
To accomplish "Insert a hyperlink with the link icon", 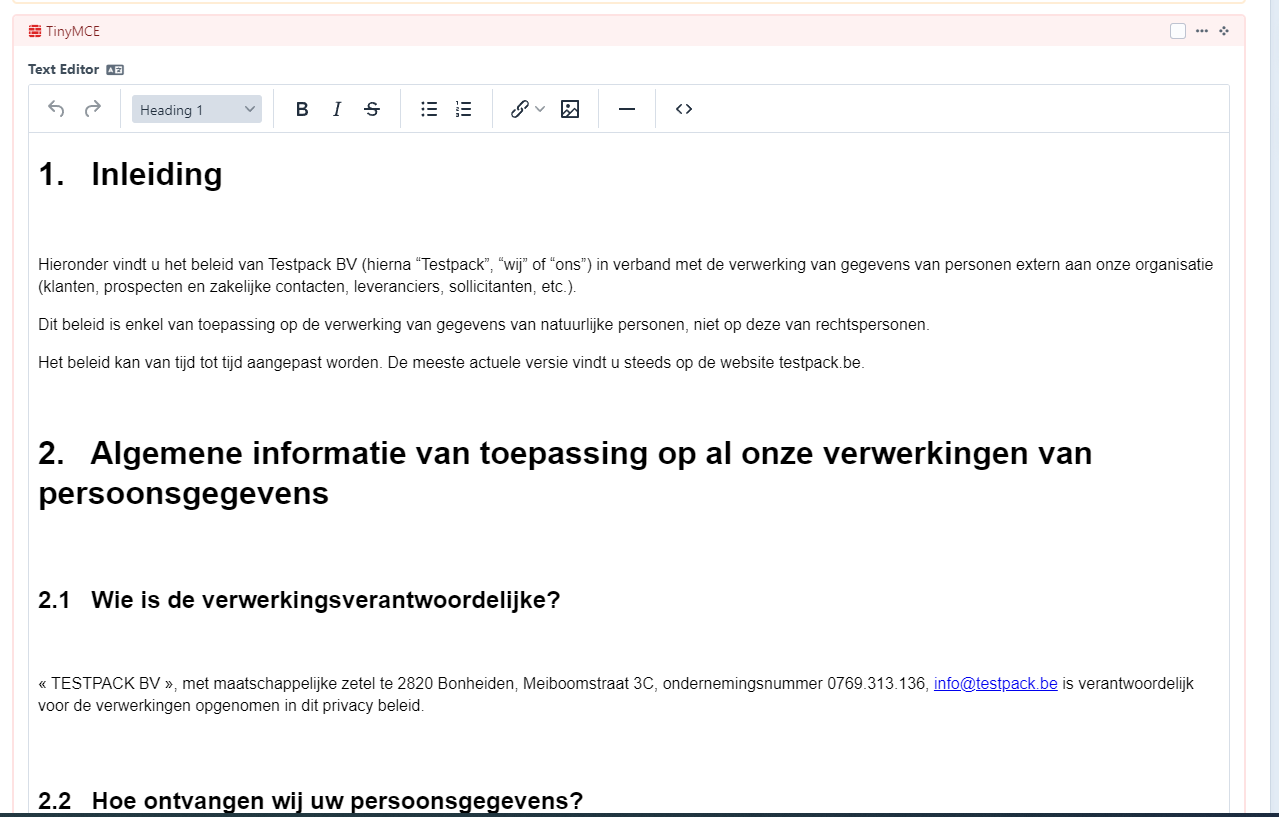I will coord(519,109).
